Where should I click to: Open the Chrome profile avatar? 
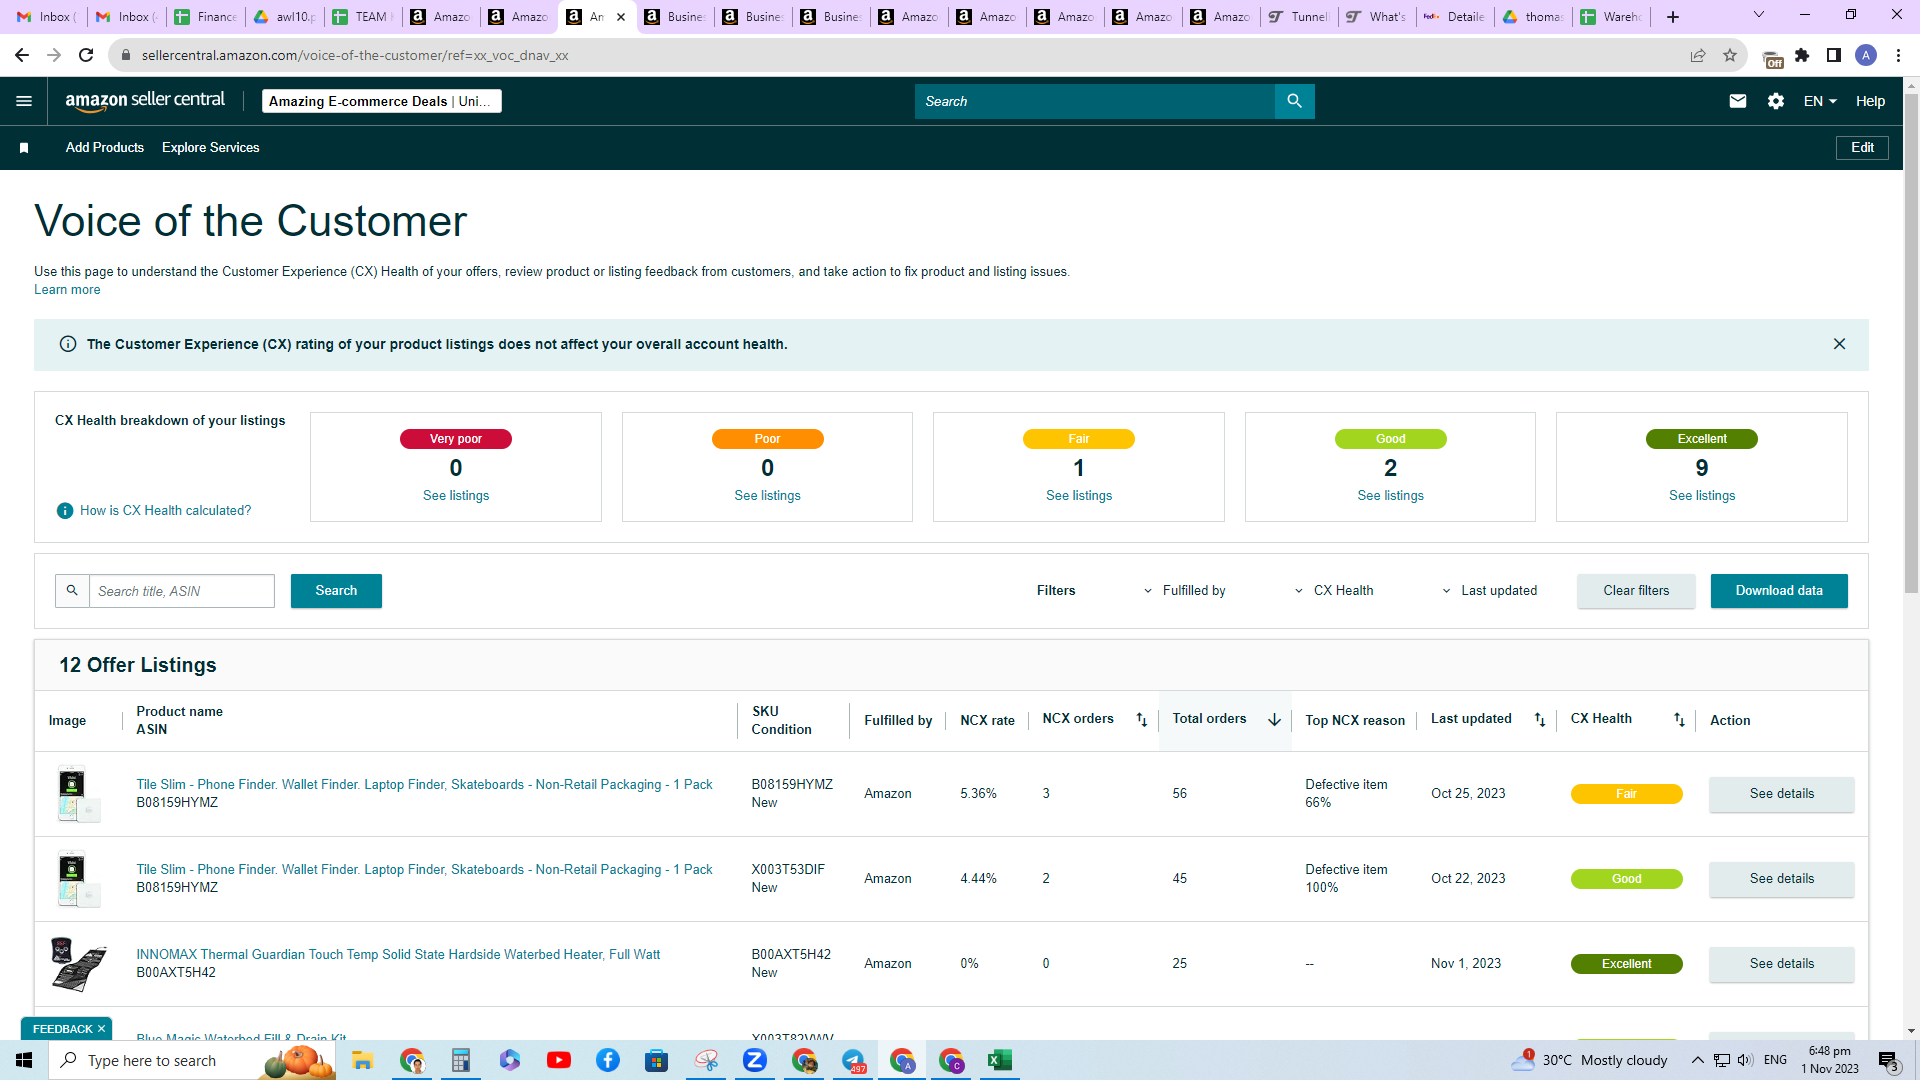click(x=1866, y=55)
